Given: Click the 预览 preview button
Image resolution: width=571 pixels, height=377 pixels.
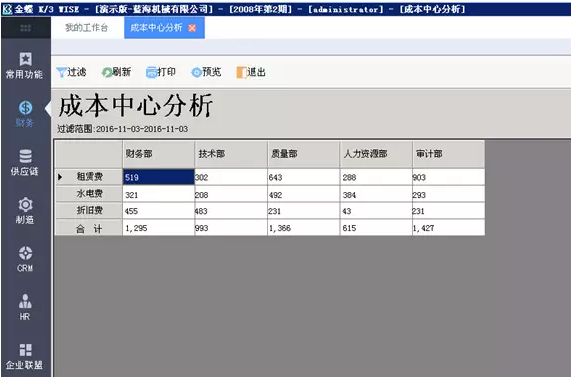Looking at the screenshot, I should 206,72.
